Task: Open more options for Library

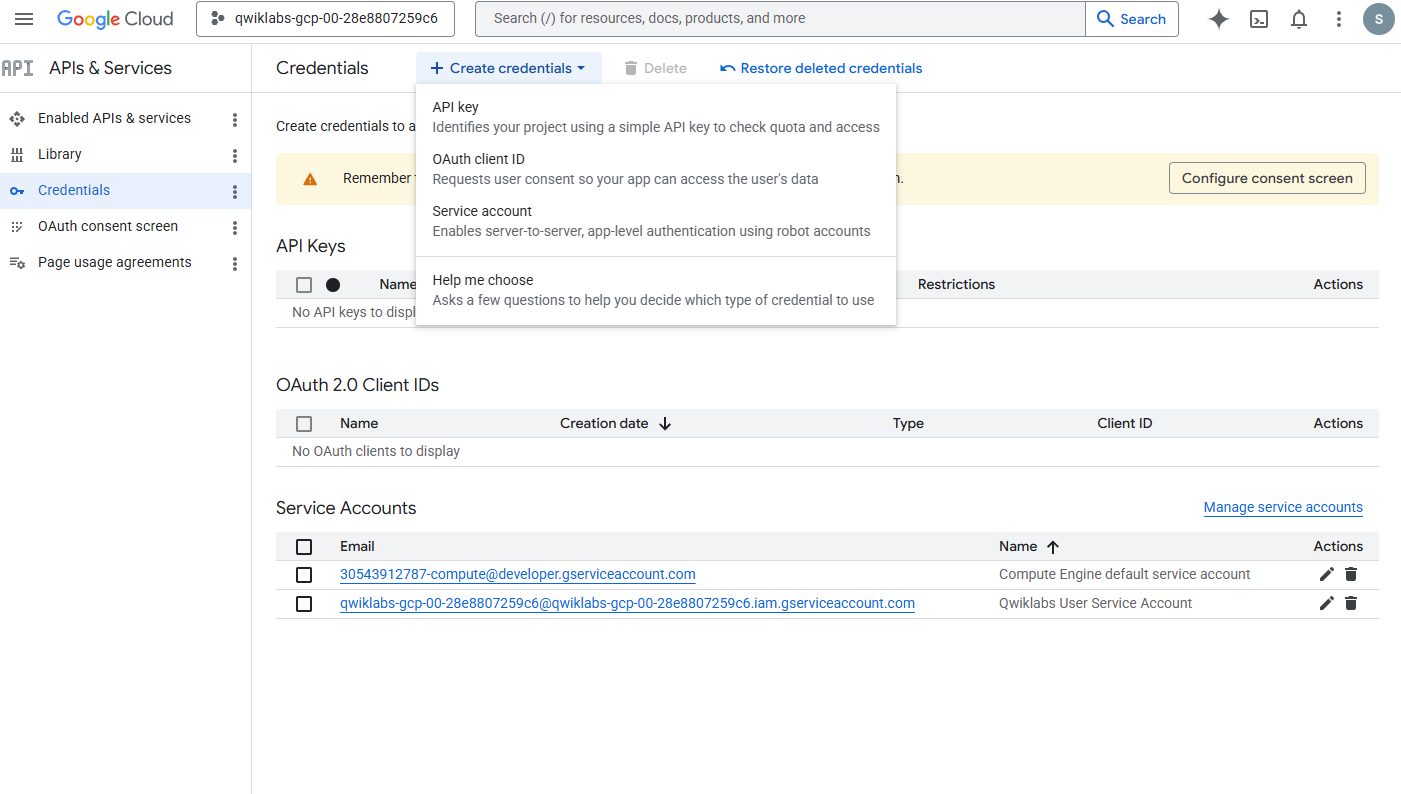Action: (x=235, y=155)
